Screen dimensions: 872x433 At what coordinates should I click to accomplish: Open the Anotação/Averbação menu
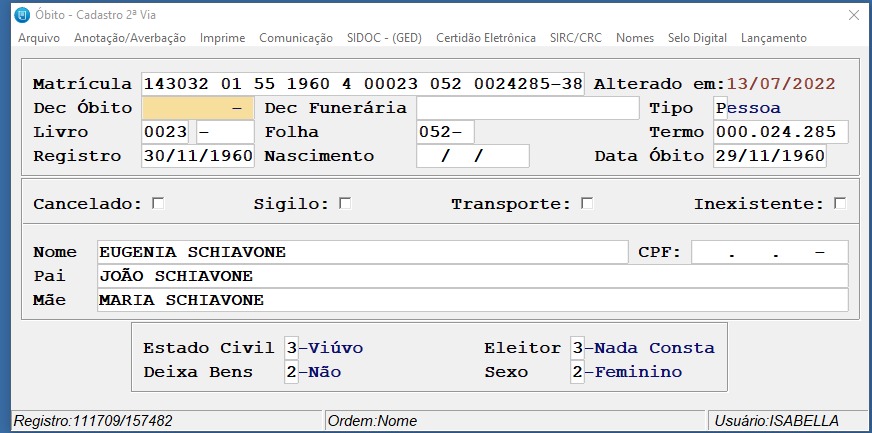(x=130, y=38)
